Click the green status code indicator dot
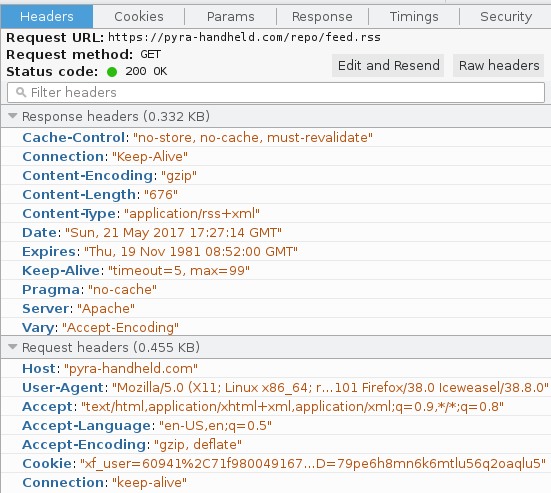 112,72
